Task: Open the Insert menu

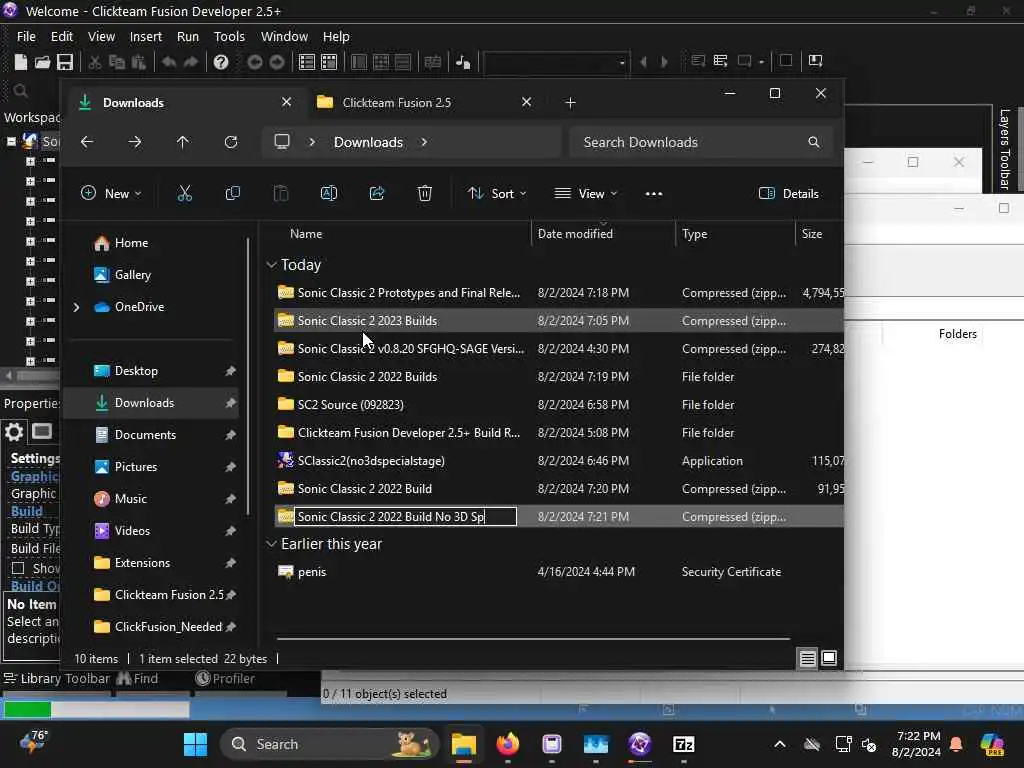Action: pyautogui.click(x=146, y=37)
